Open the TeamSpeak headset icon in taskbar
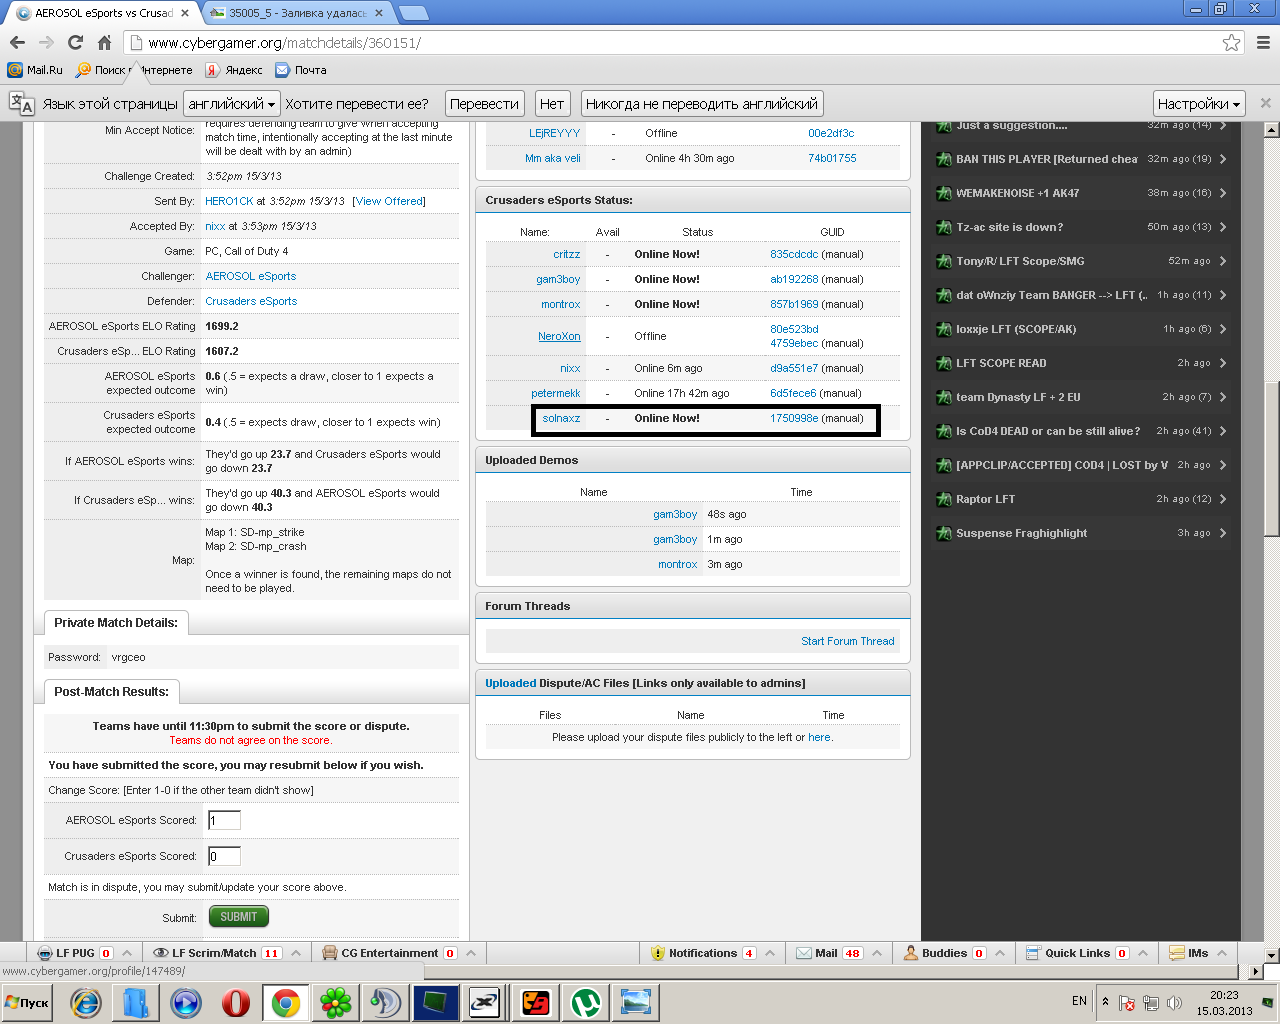 [385, 1002]
